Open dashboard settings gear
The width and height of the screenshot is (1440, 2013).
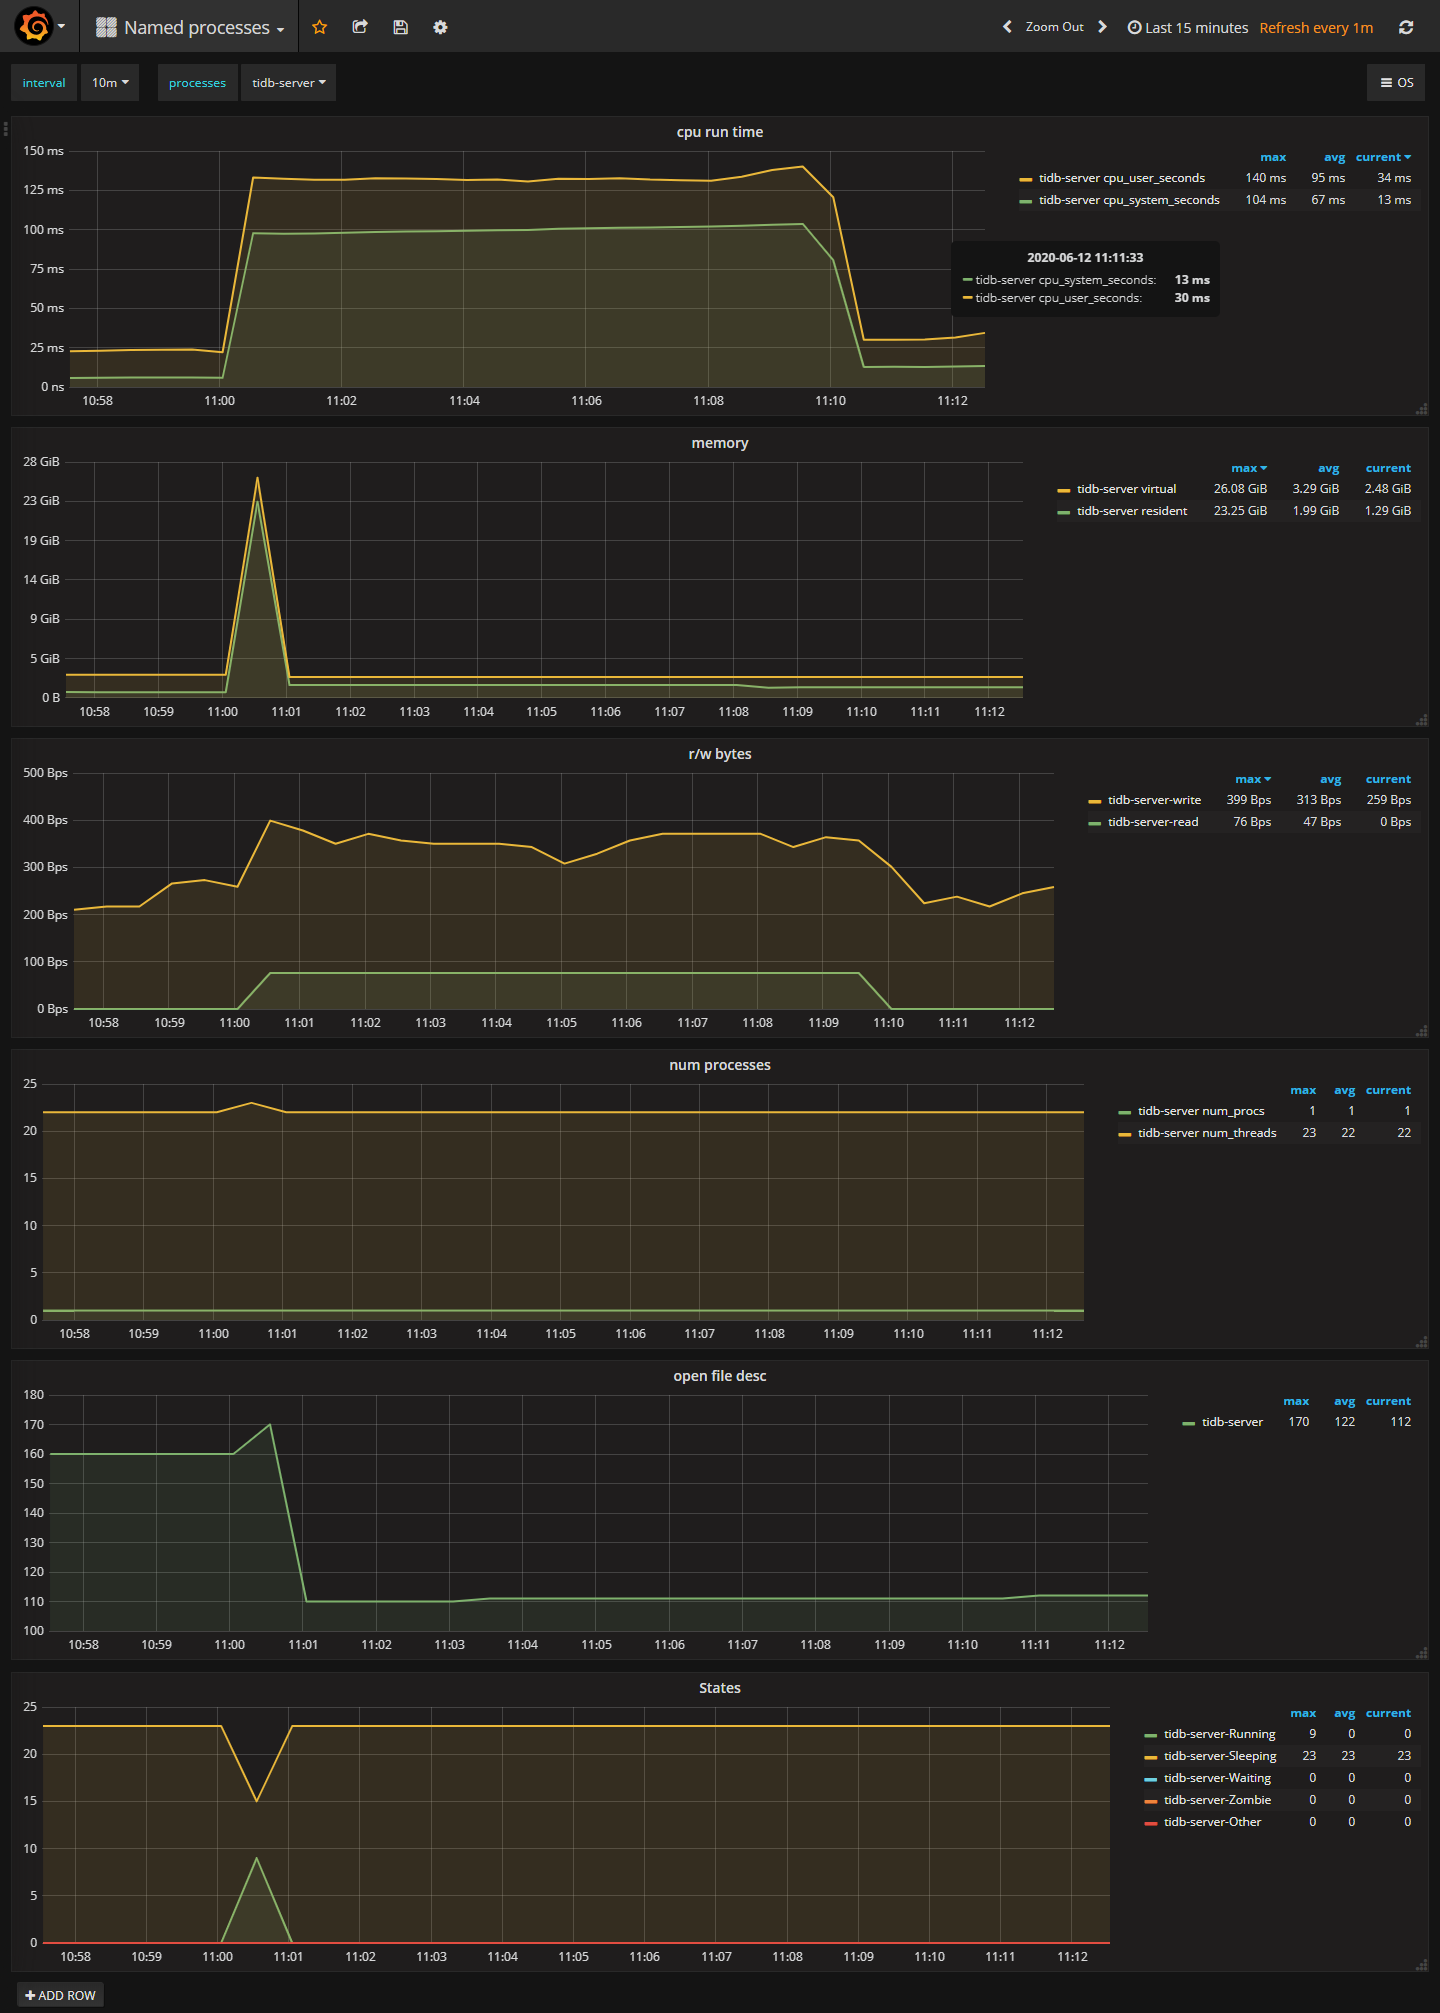[x=440, y=27]
